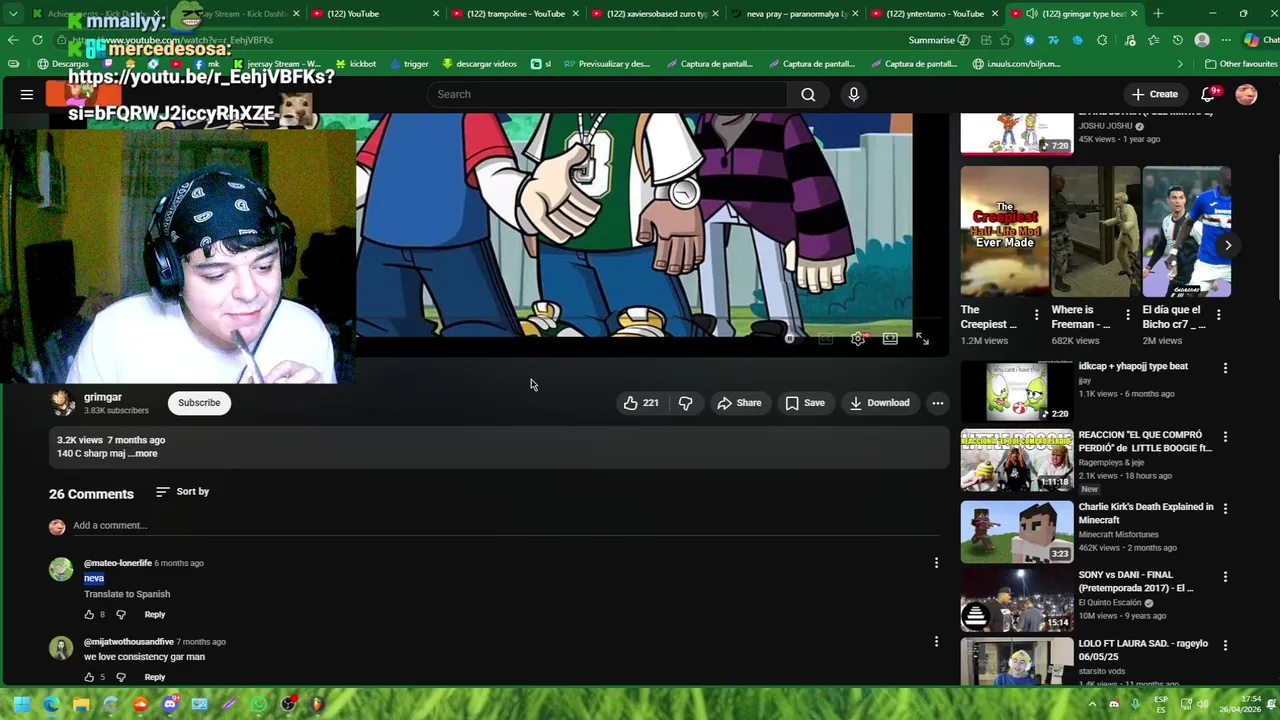Like the video with 221 likes
The width and height of the screenshot is (1280, 720).
tap(641, 403)
